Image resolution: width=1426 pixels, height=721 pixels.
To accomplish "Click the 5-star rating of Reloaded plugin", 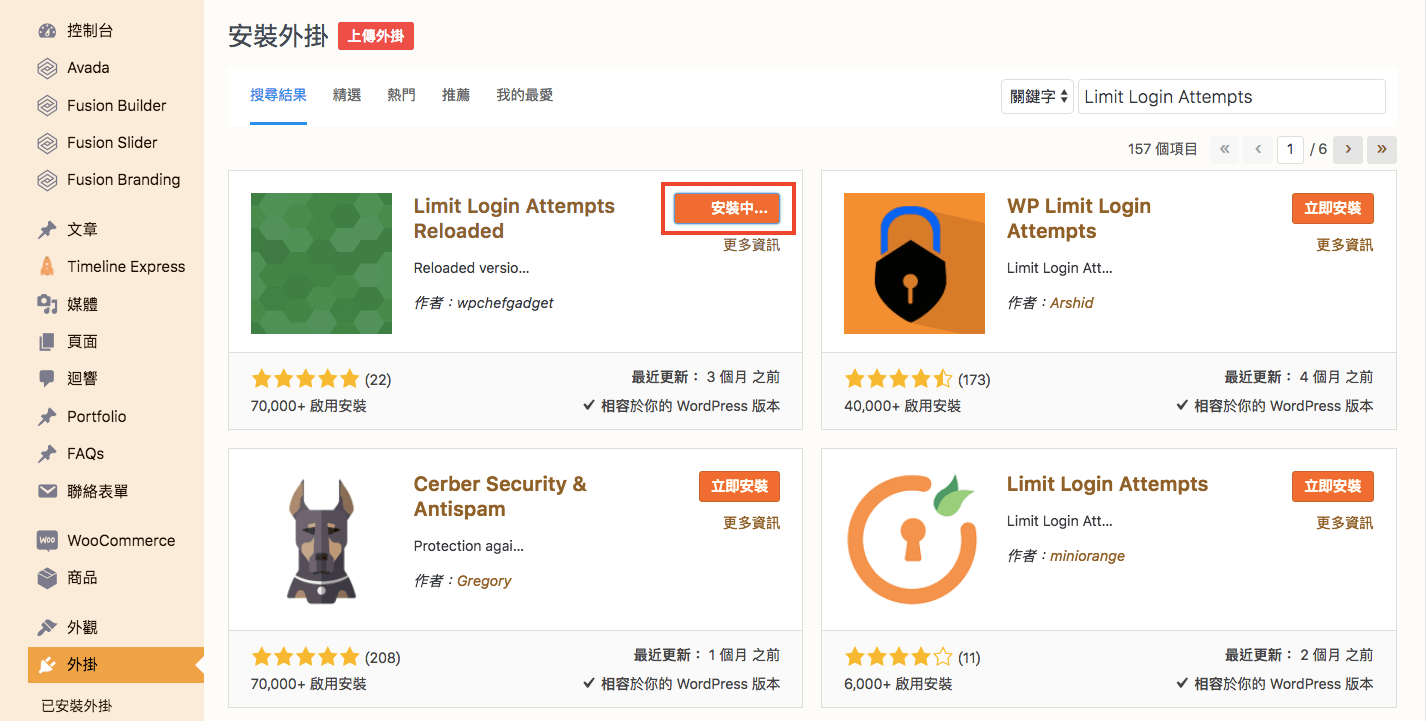I will tap(305, 379).
